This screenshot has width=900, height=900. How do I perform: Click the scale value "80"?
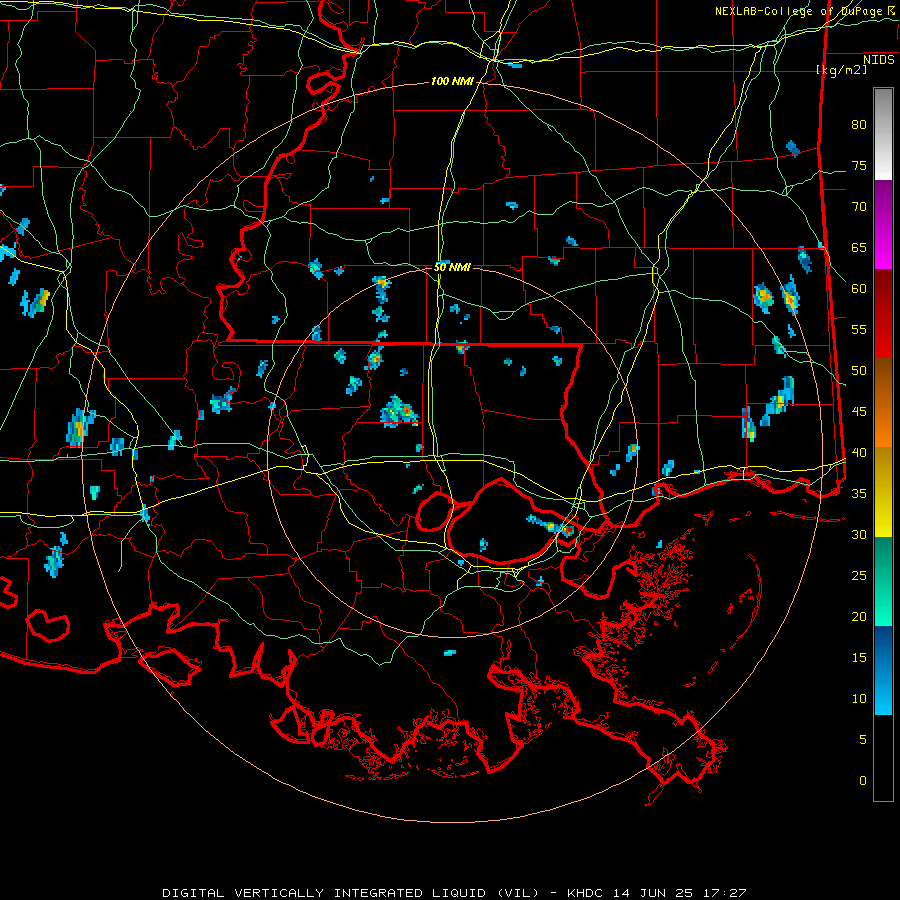pos(859,125)
